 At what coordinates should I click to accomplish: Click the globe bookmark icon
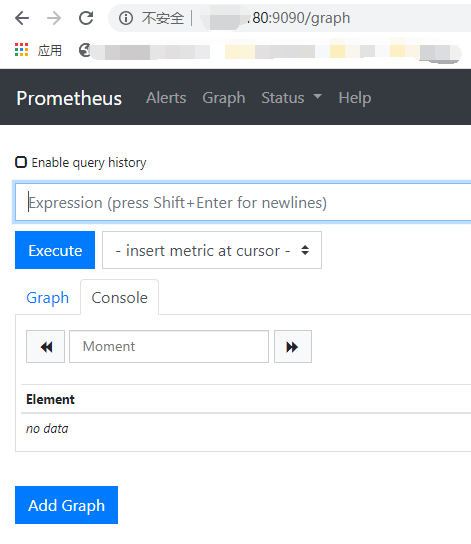tap(85, 50)
